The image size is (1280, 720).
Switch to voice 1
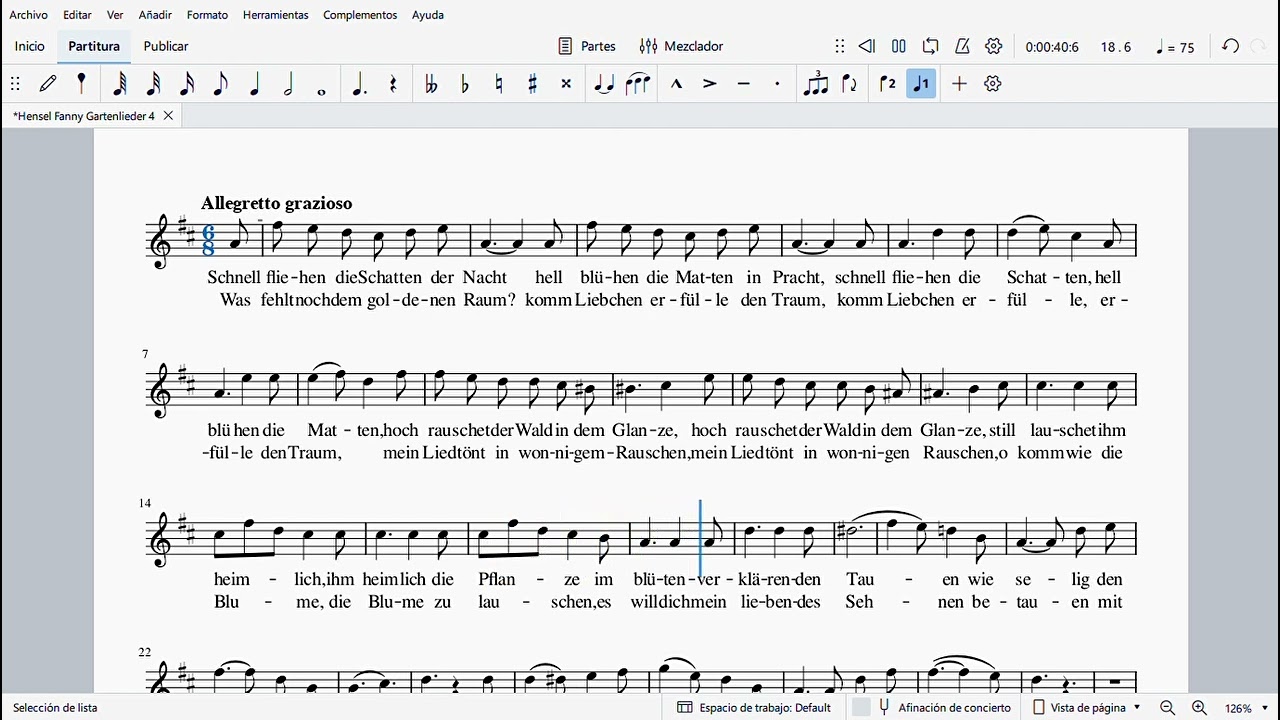[x=921, y=84]
